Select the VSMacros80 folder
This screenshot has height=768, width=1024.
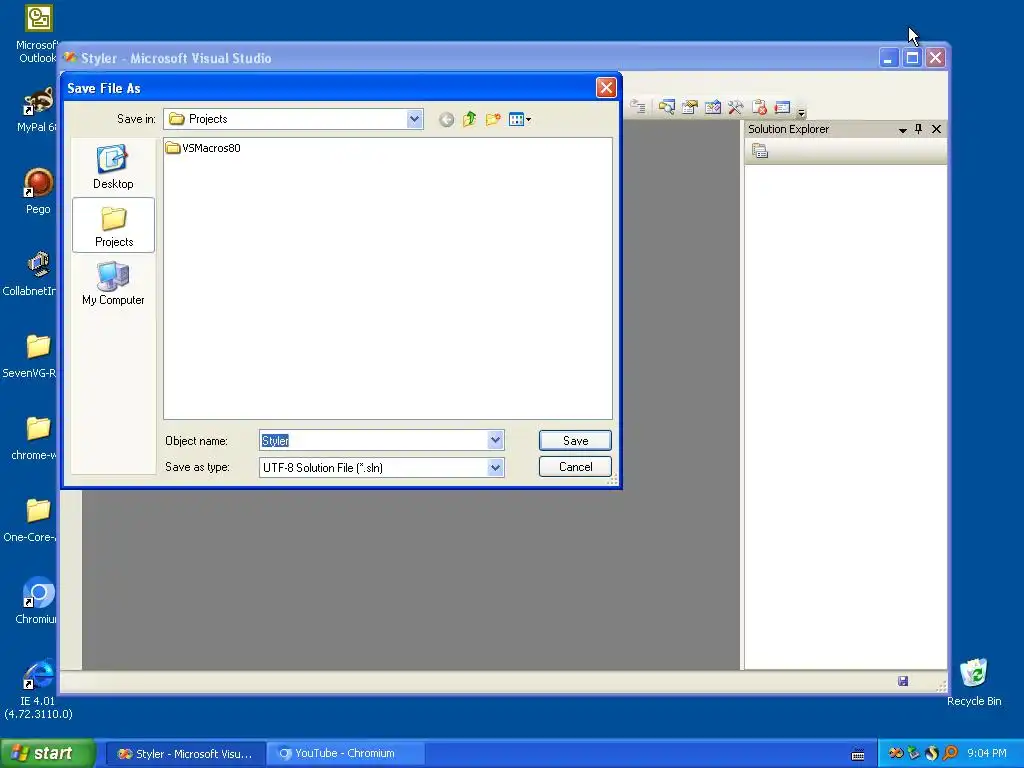tap(203, 148)
